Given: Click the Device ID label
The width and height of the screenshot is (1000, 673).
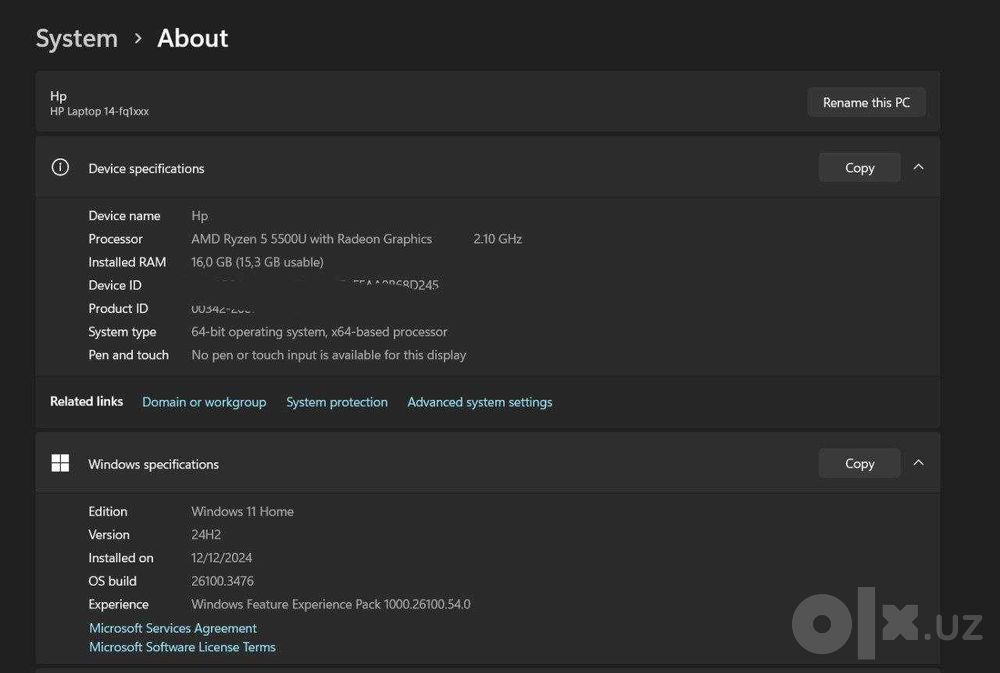Looking at the screenshot, I should [115, 285].
